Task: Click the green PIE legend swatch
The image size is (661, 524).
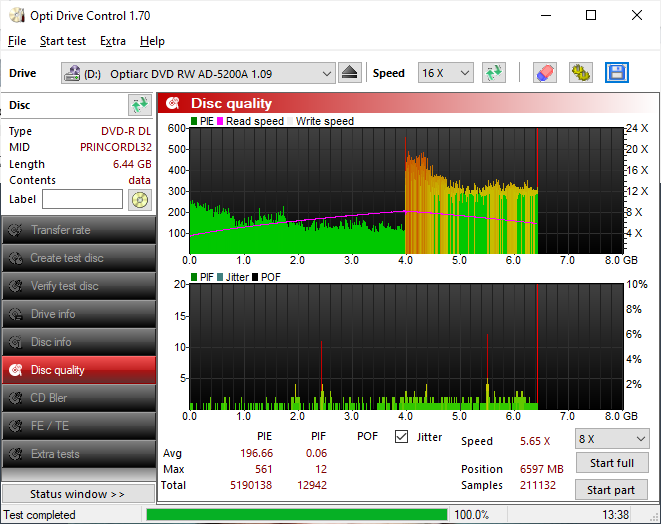Action: click(x=194, y=121)
